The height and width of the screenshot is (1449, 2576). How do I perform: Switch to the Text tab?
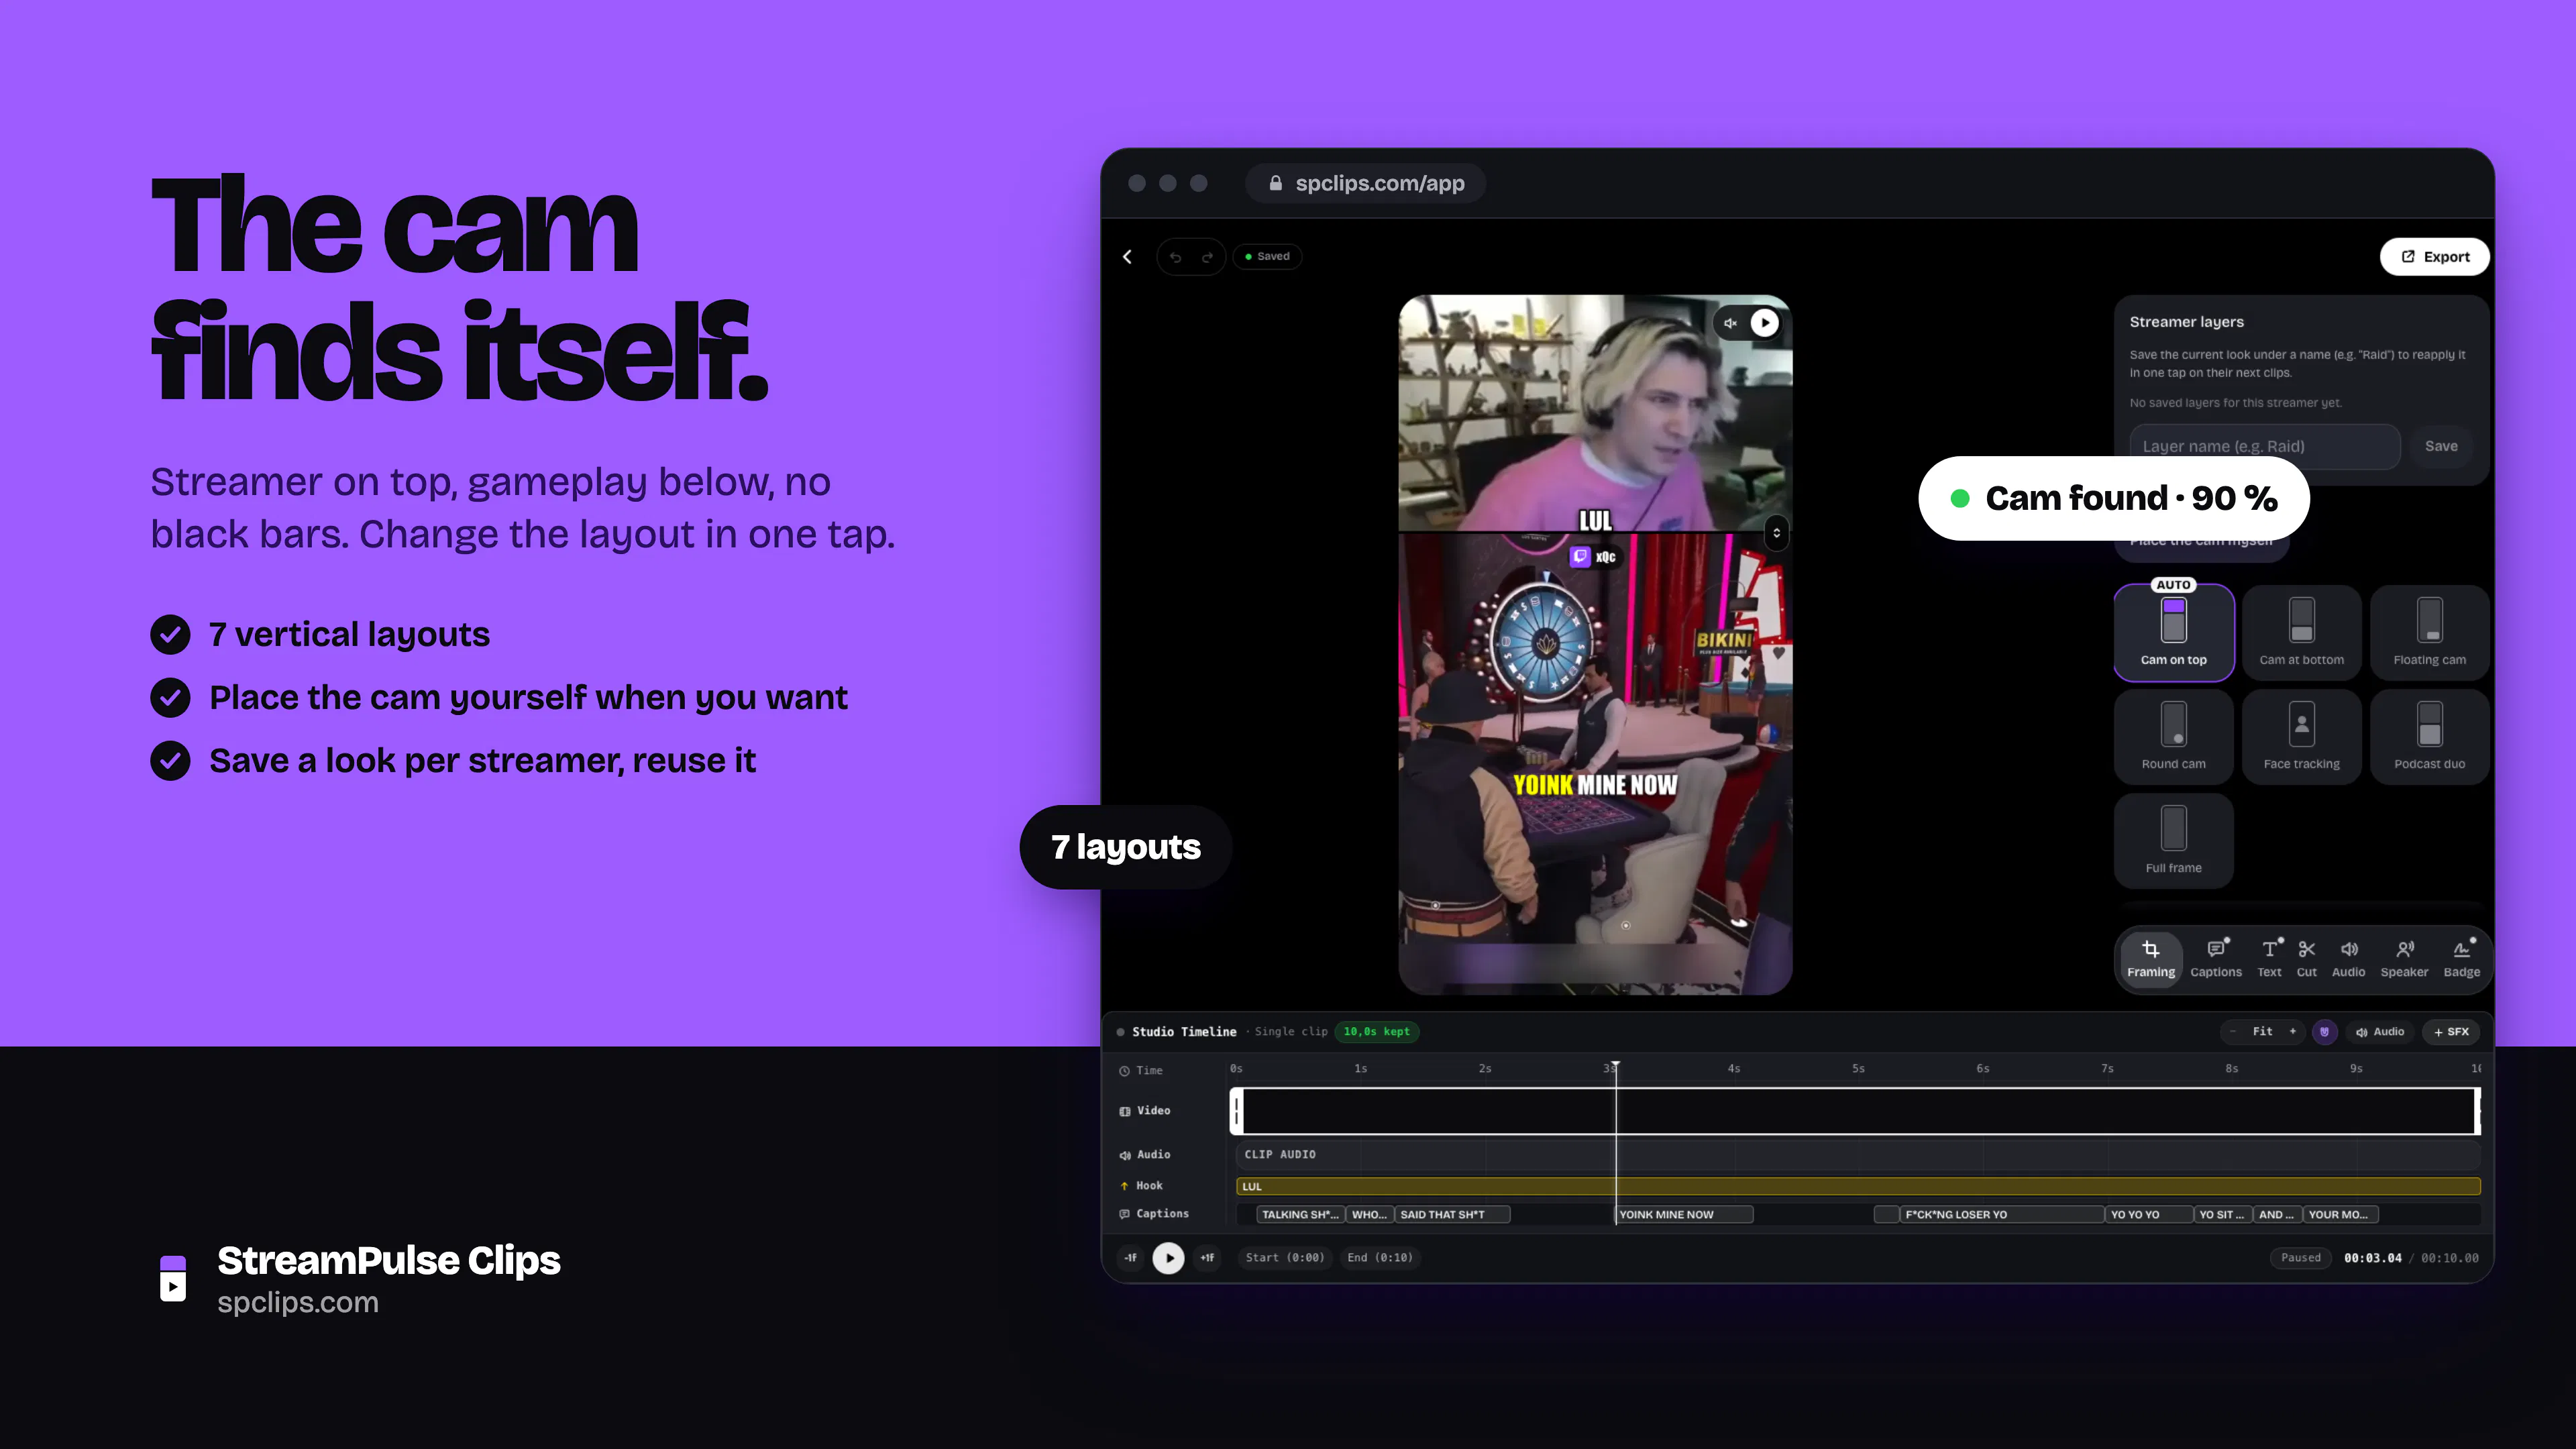point(2270,959)
